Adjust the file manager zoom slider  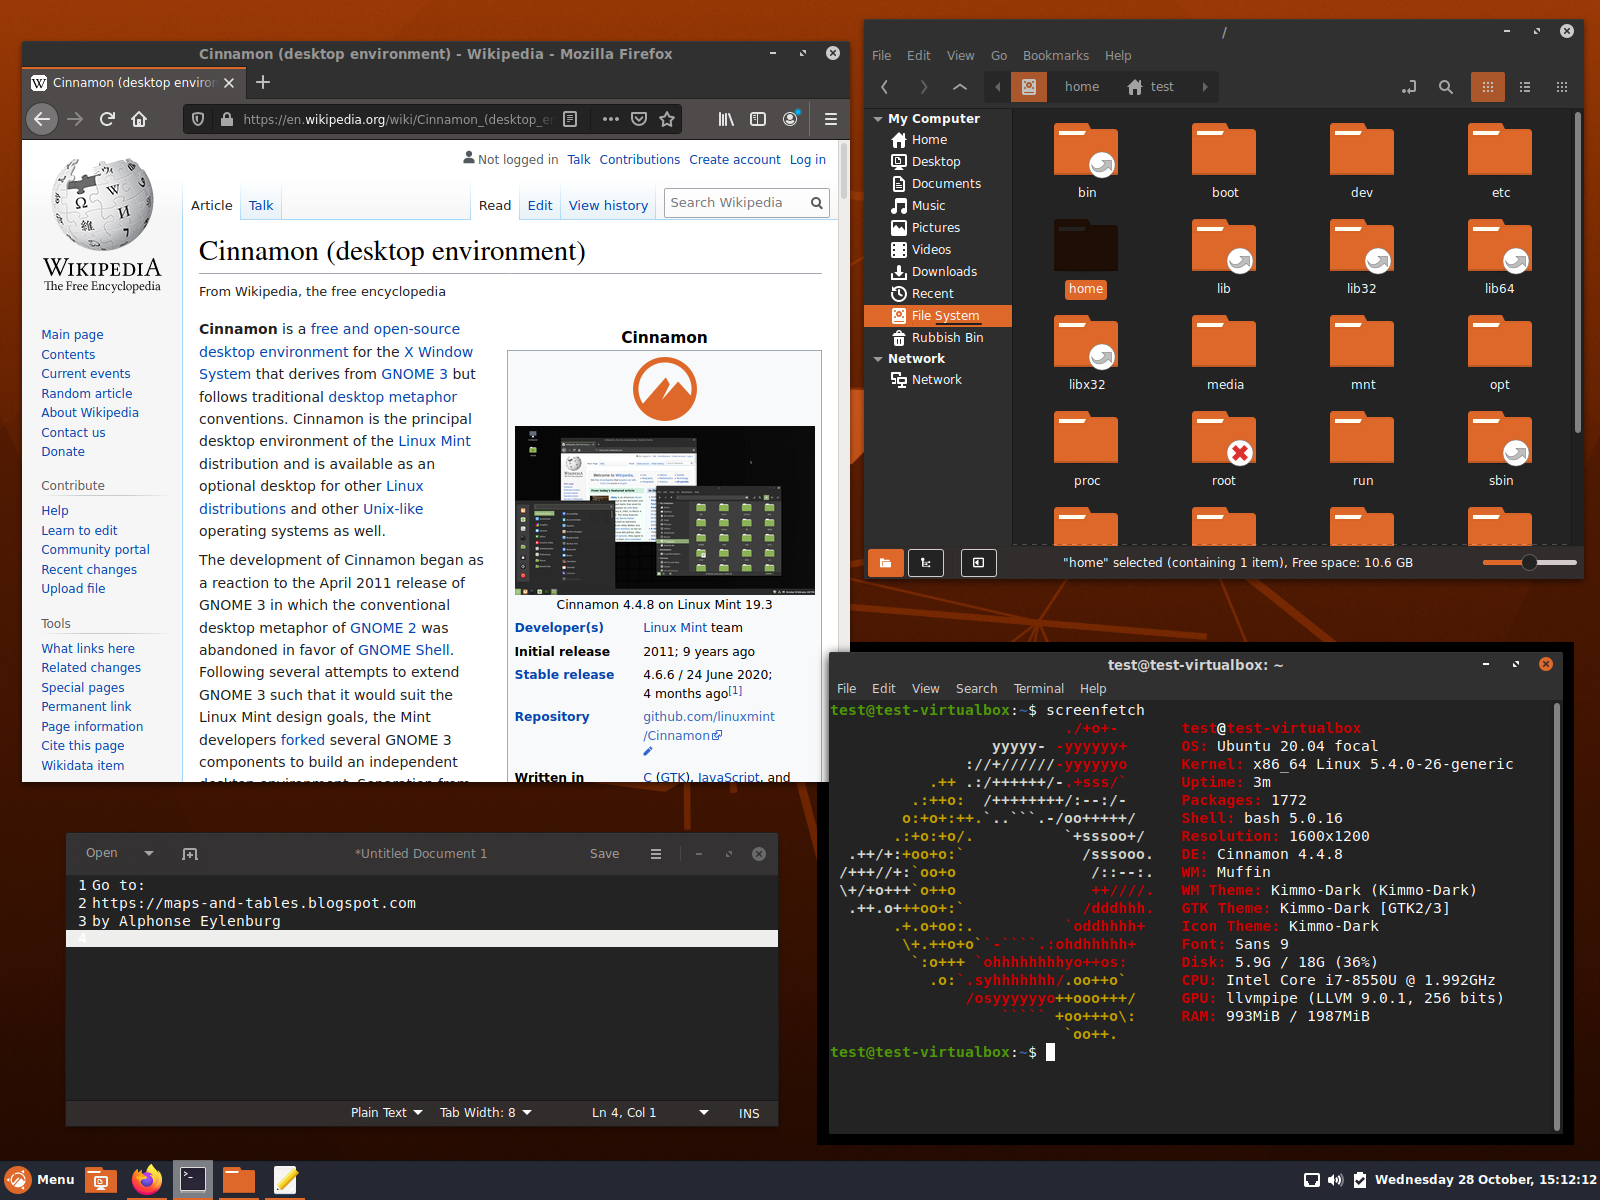(x=1529, y=562)
